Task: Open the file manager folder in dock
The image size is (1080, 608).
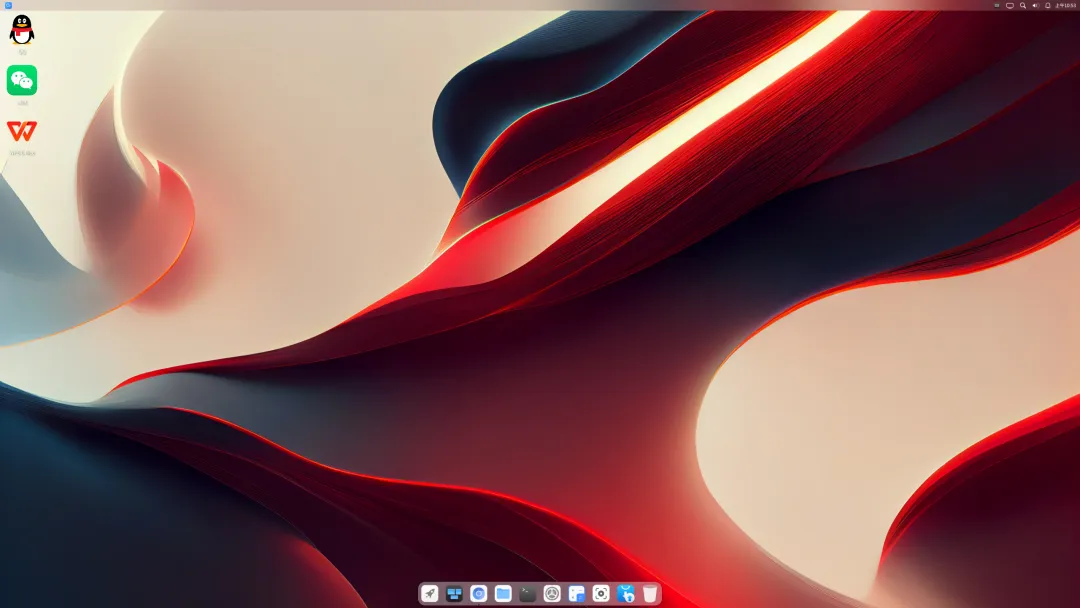Action: click(x=503, y=594)
